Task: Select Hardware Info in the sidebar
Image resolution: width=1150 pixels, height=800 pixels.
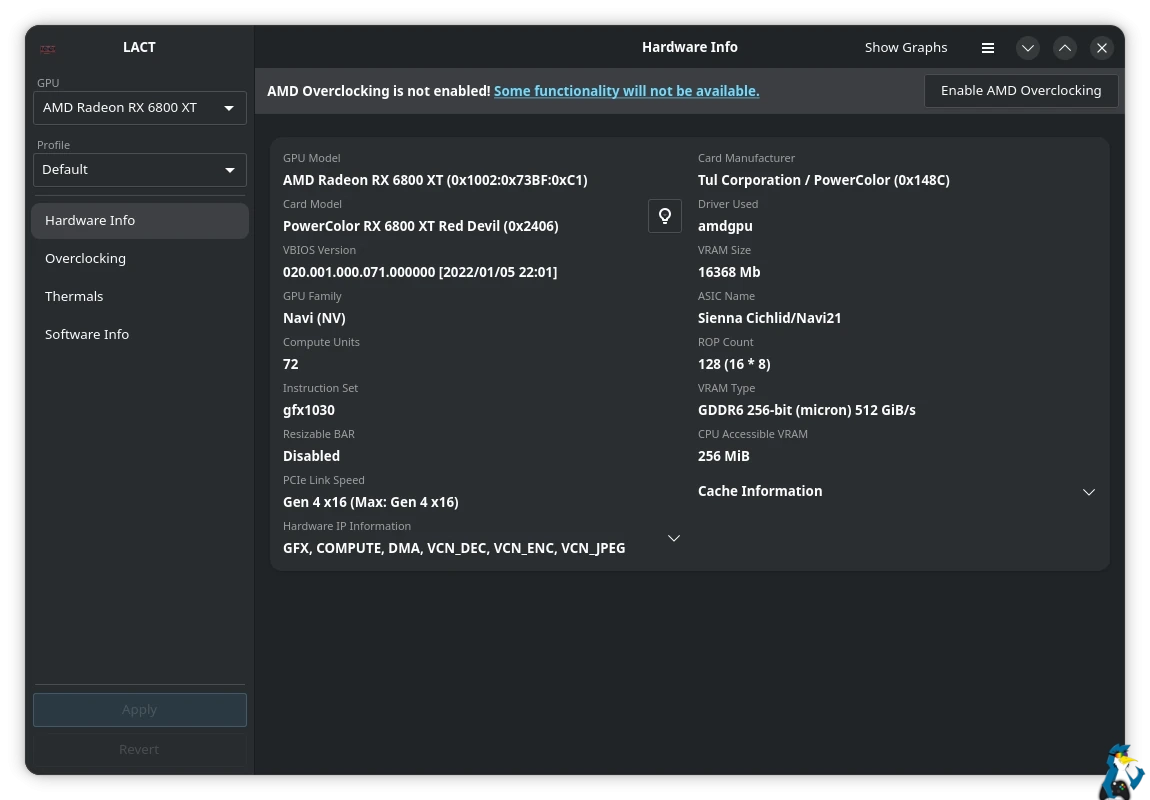Action: (x=90, y=220)
